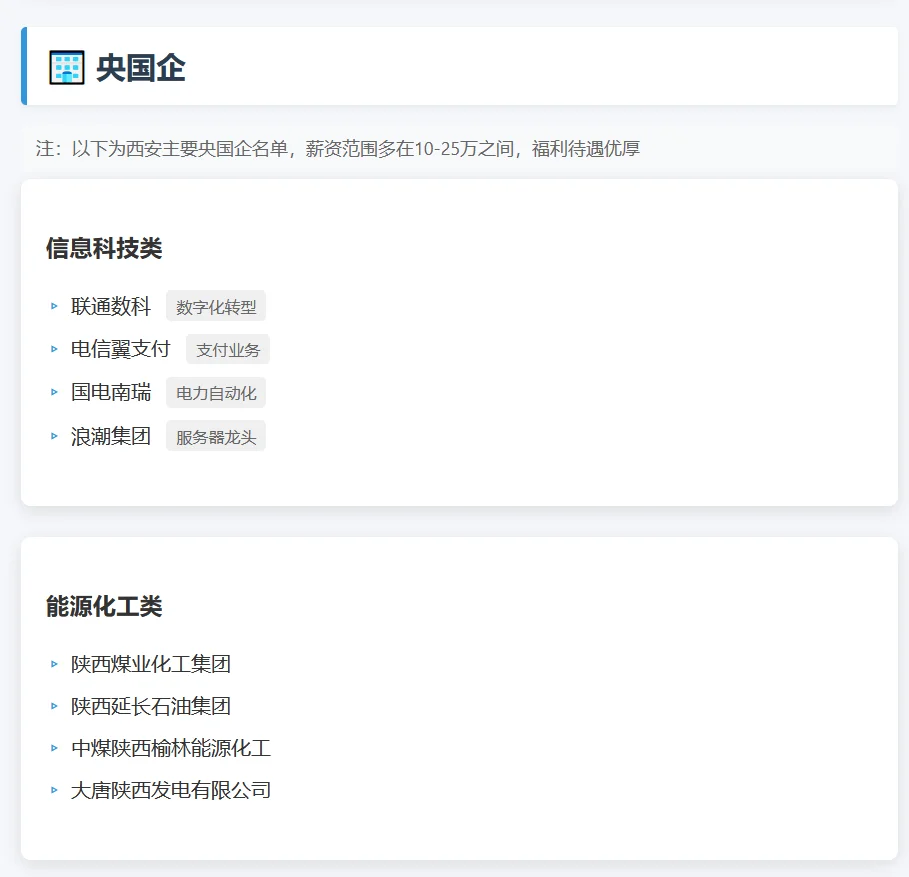This screenshot has height=877, width=909.
Task: Click the arrow bullet before 陕西煤业化工集团
Action: (54, 664)
